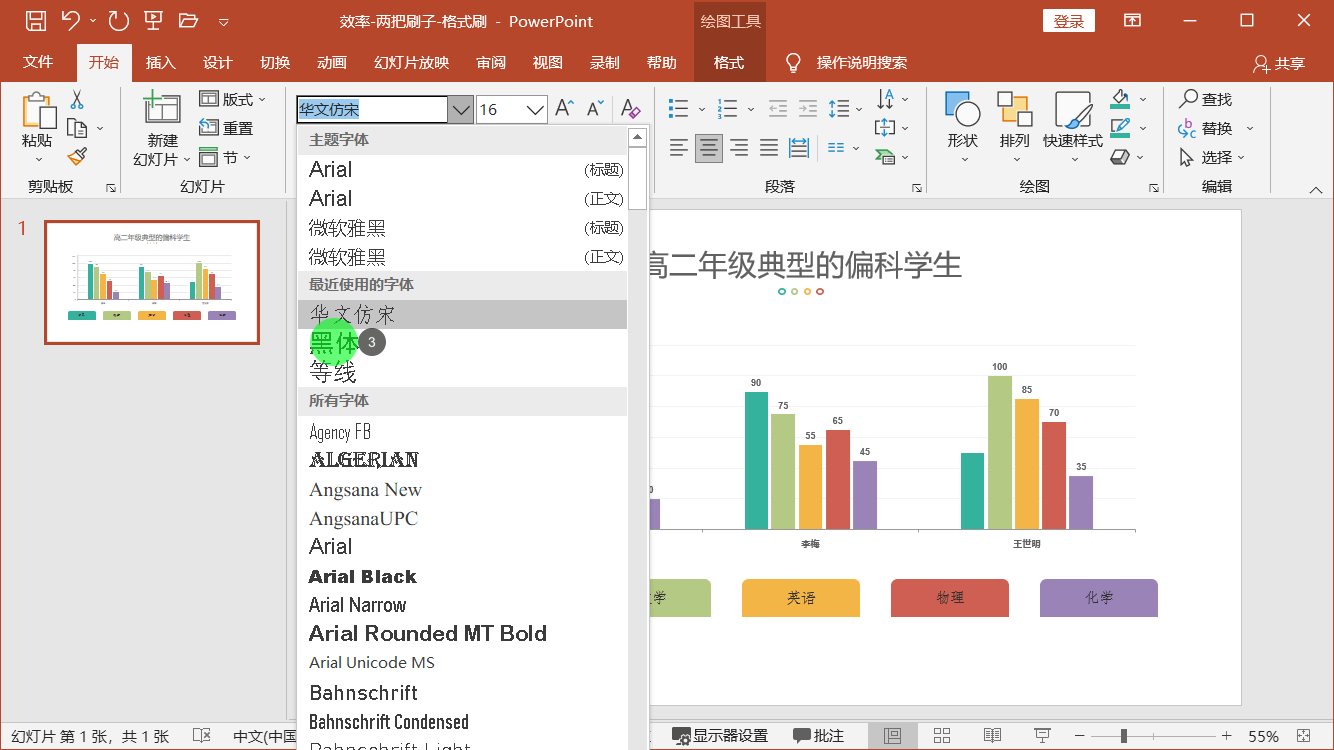Open 替换 replace dropdown
The height and width of the screenshot is (750, 1334).
(x=1215, y=128)
